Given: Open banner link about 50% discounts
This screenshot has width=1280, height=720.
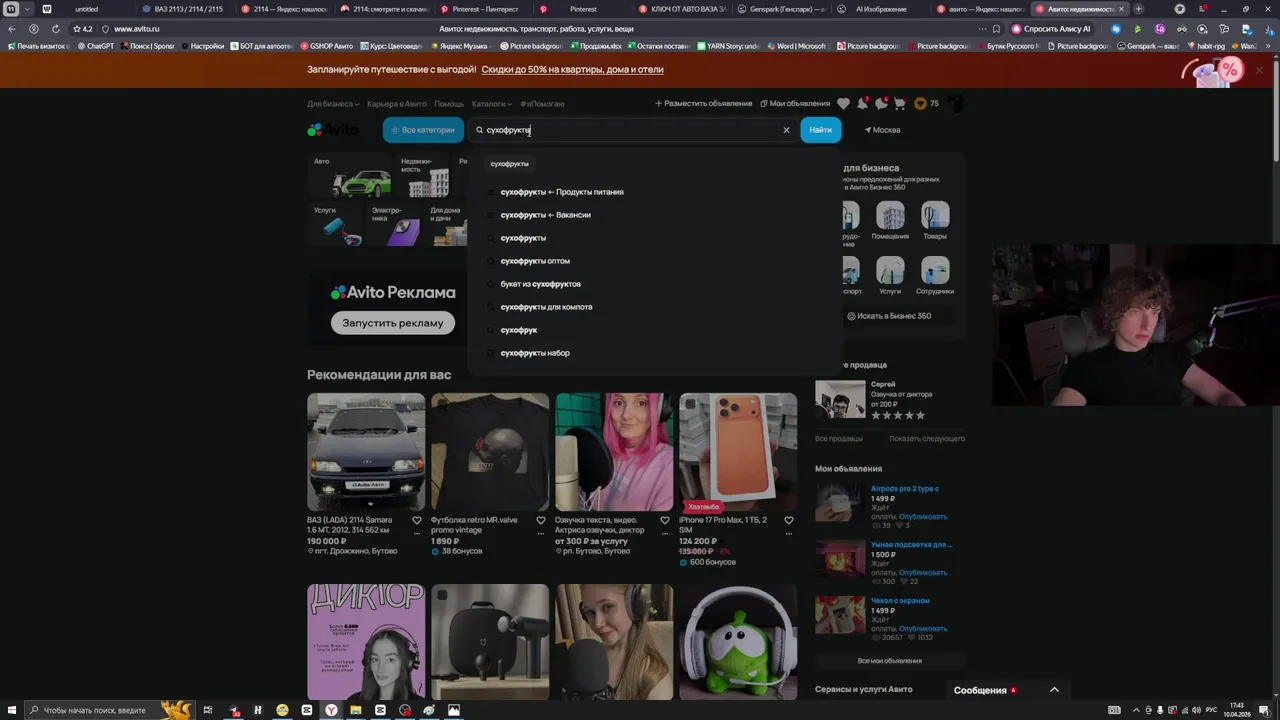Looking at the screenshot, I should coord(572,70).
